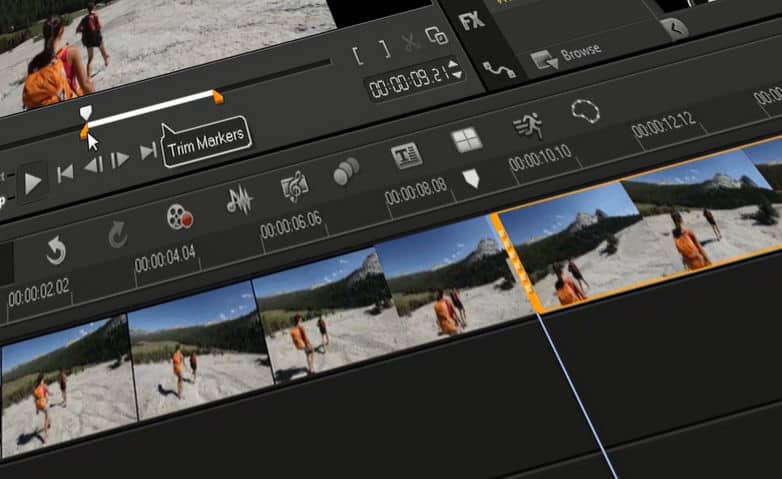Click the Undo arrow in the timeline toolbar
The width and height of the screenshot is (782, 479).
[55, 250]
